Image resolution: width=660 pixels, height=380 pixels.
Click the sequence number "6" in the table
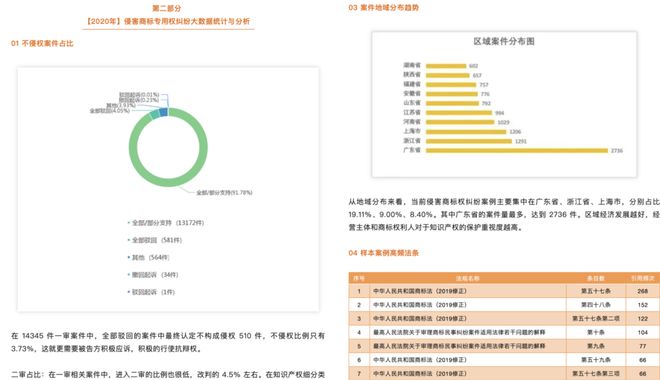click(x=359, y=360)
